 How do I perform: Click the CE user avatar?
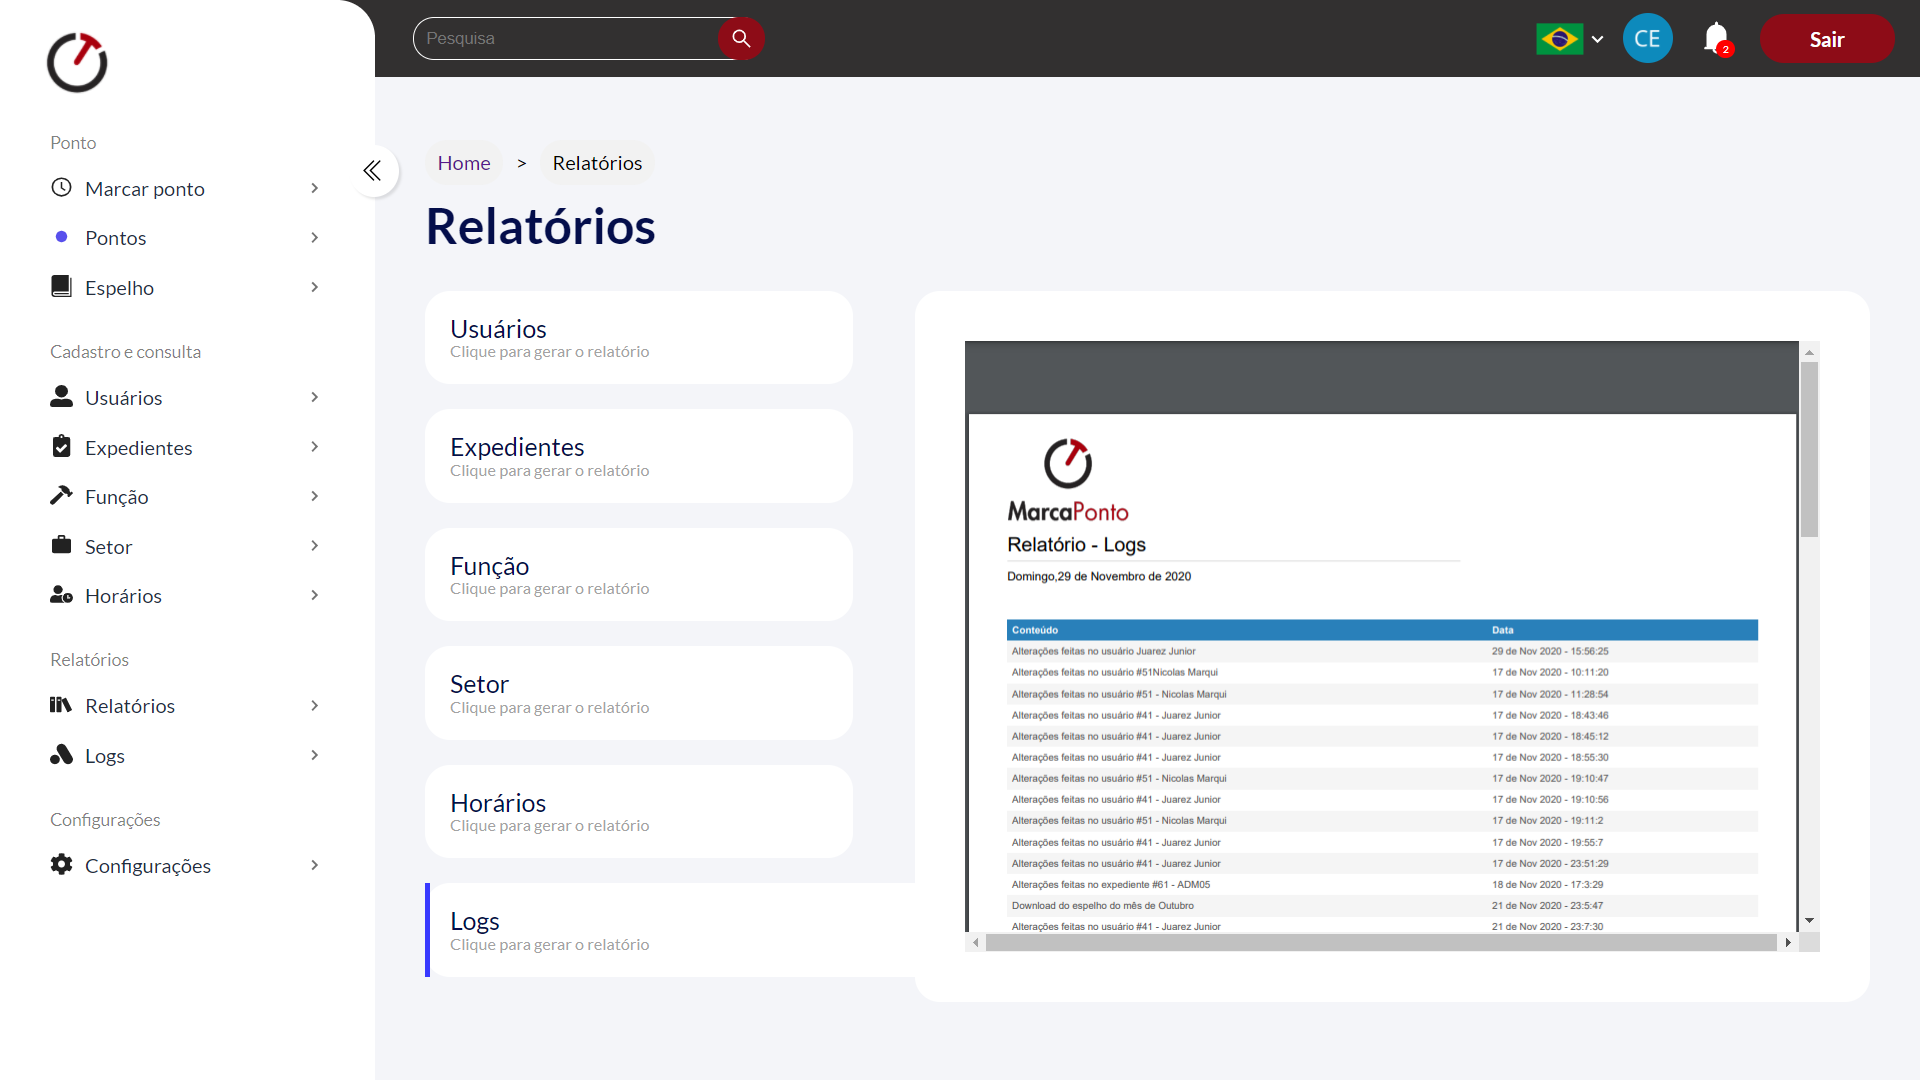[x=1647, y=38]
